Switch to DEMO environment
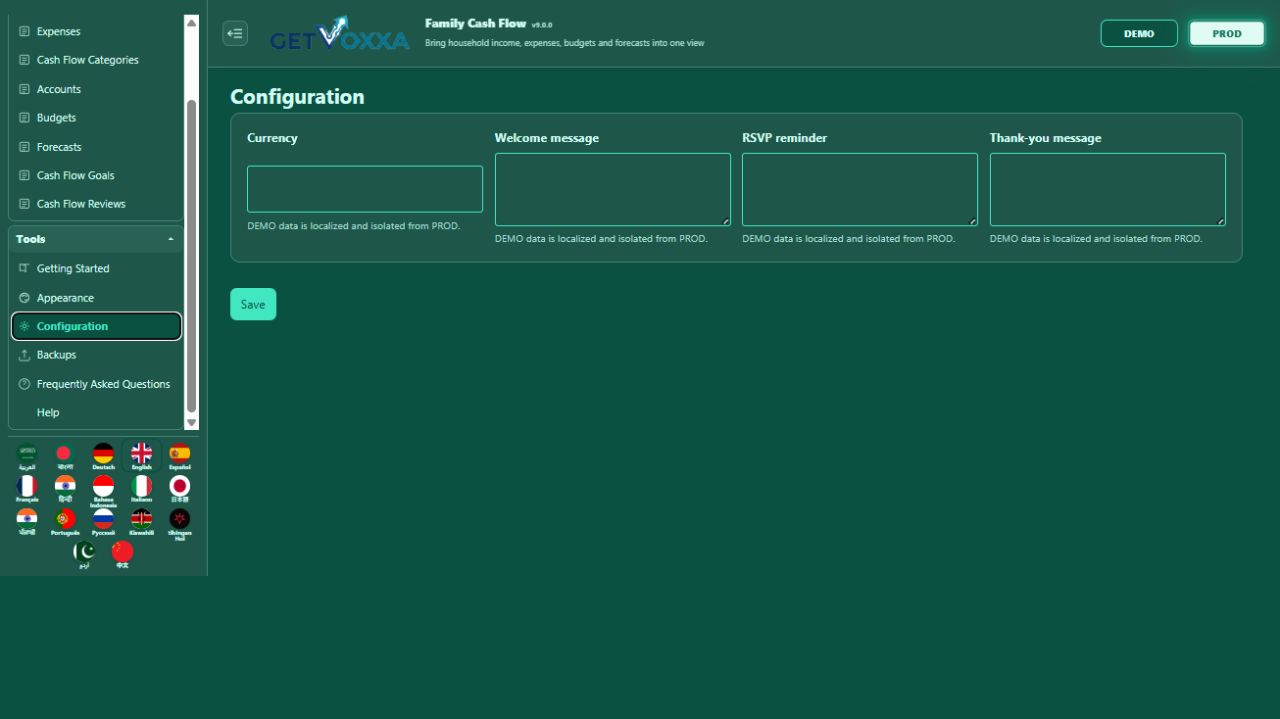Screen dimensions: 1280x719 (1139, 33)
